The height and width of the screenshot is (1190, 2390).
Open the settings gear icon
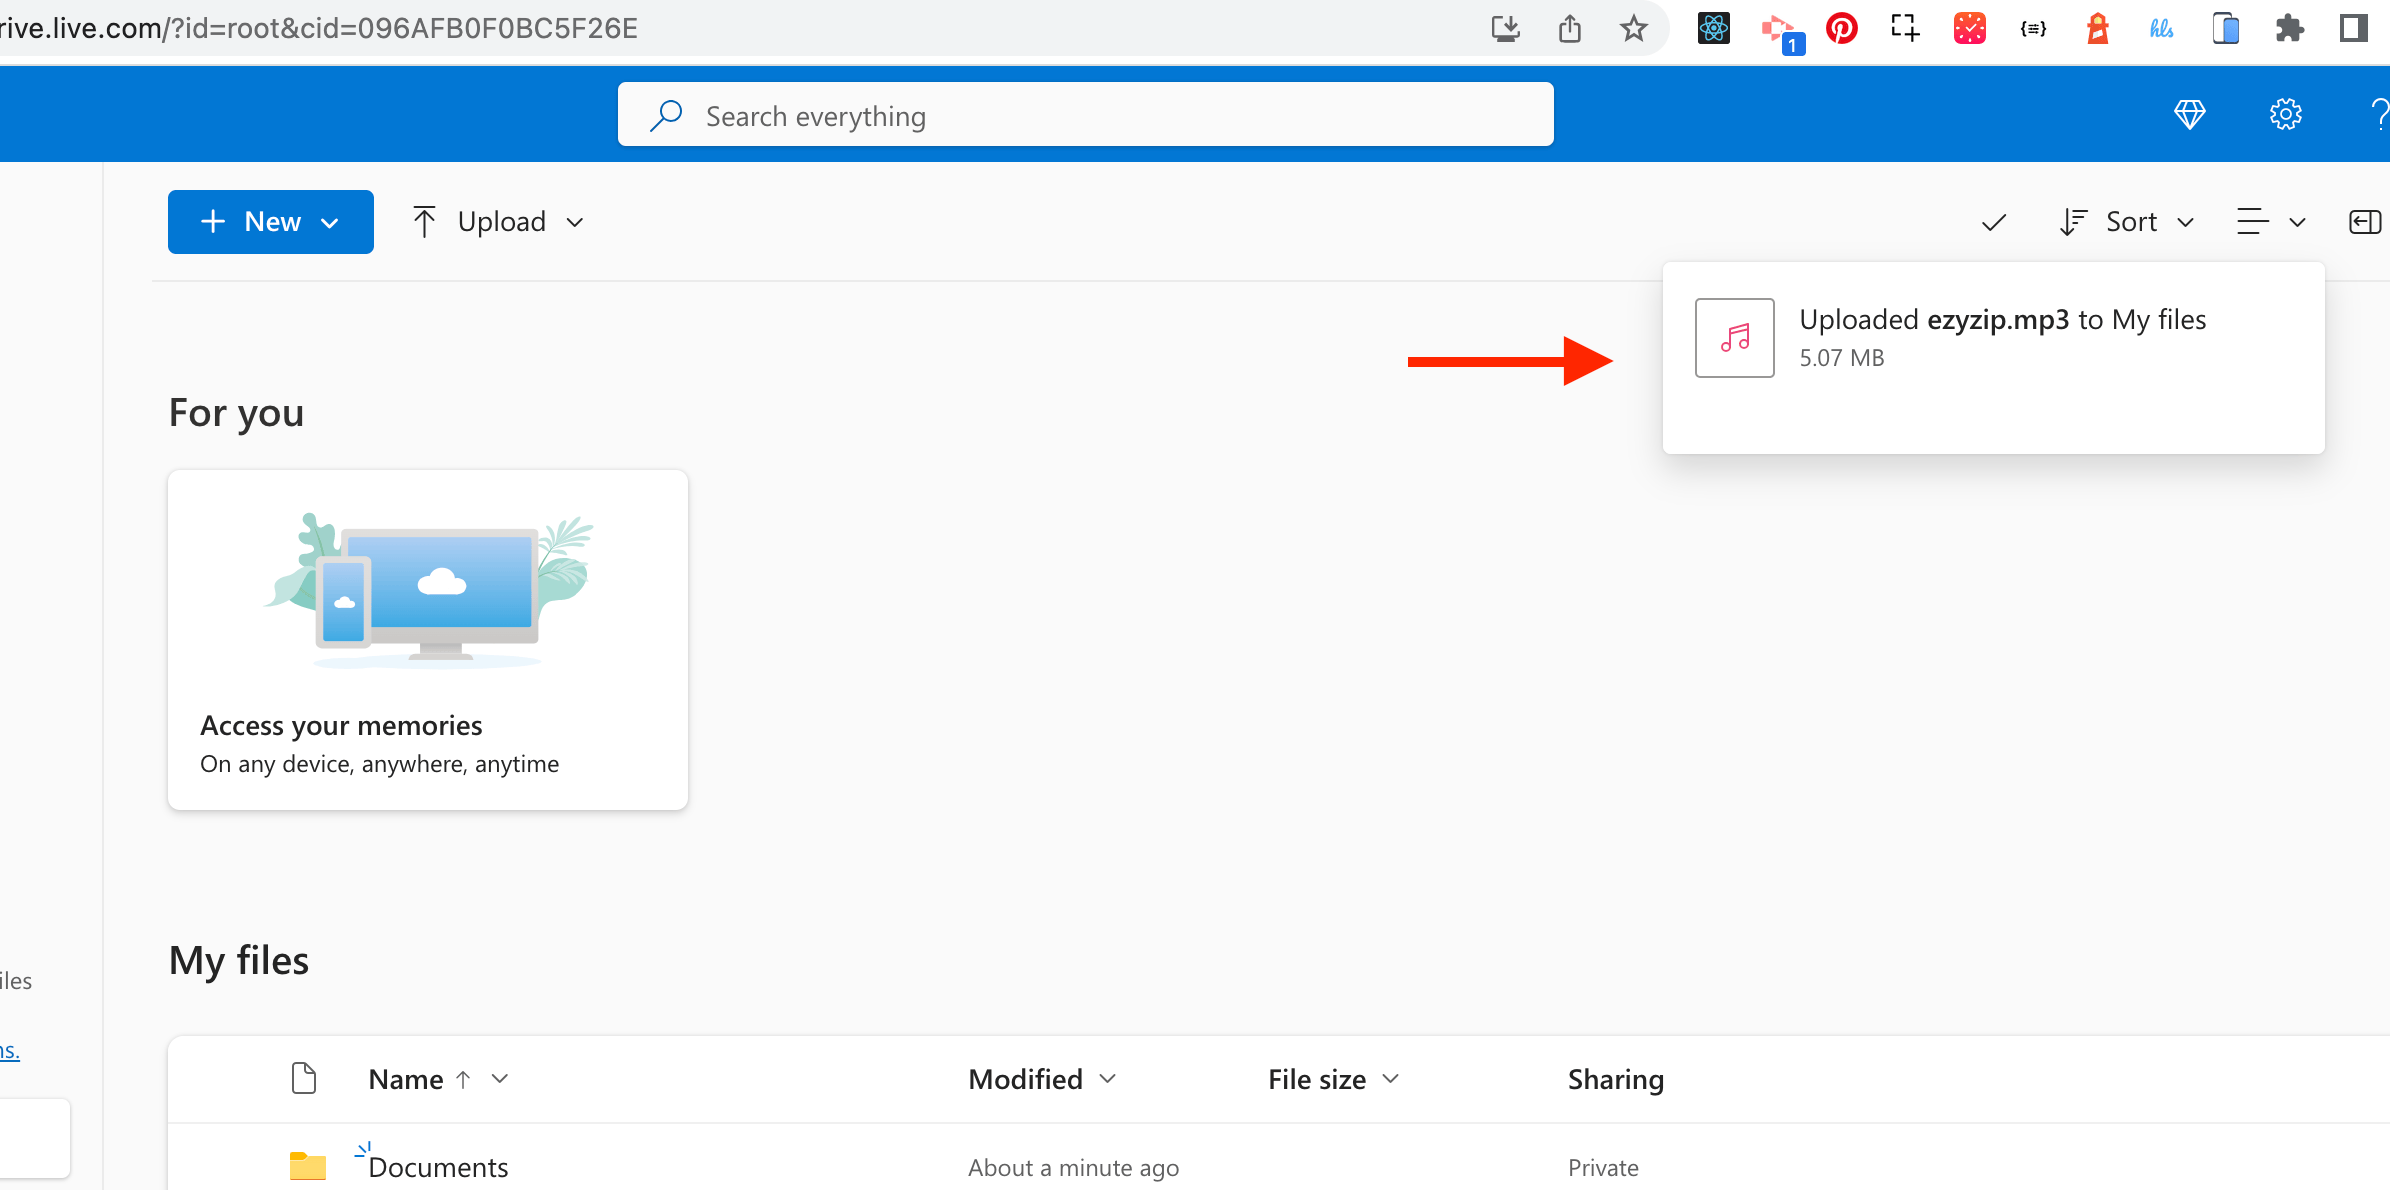pos(2285,115)
